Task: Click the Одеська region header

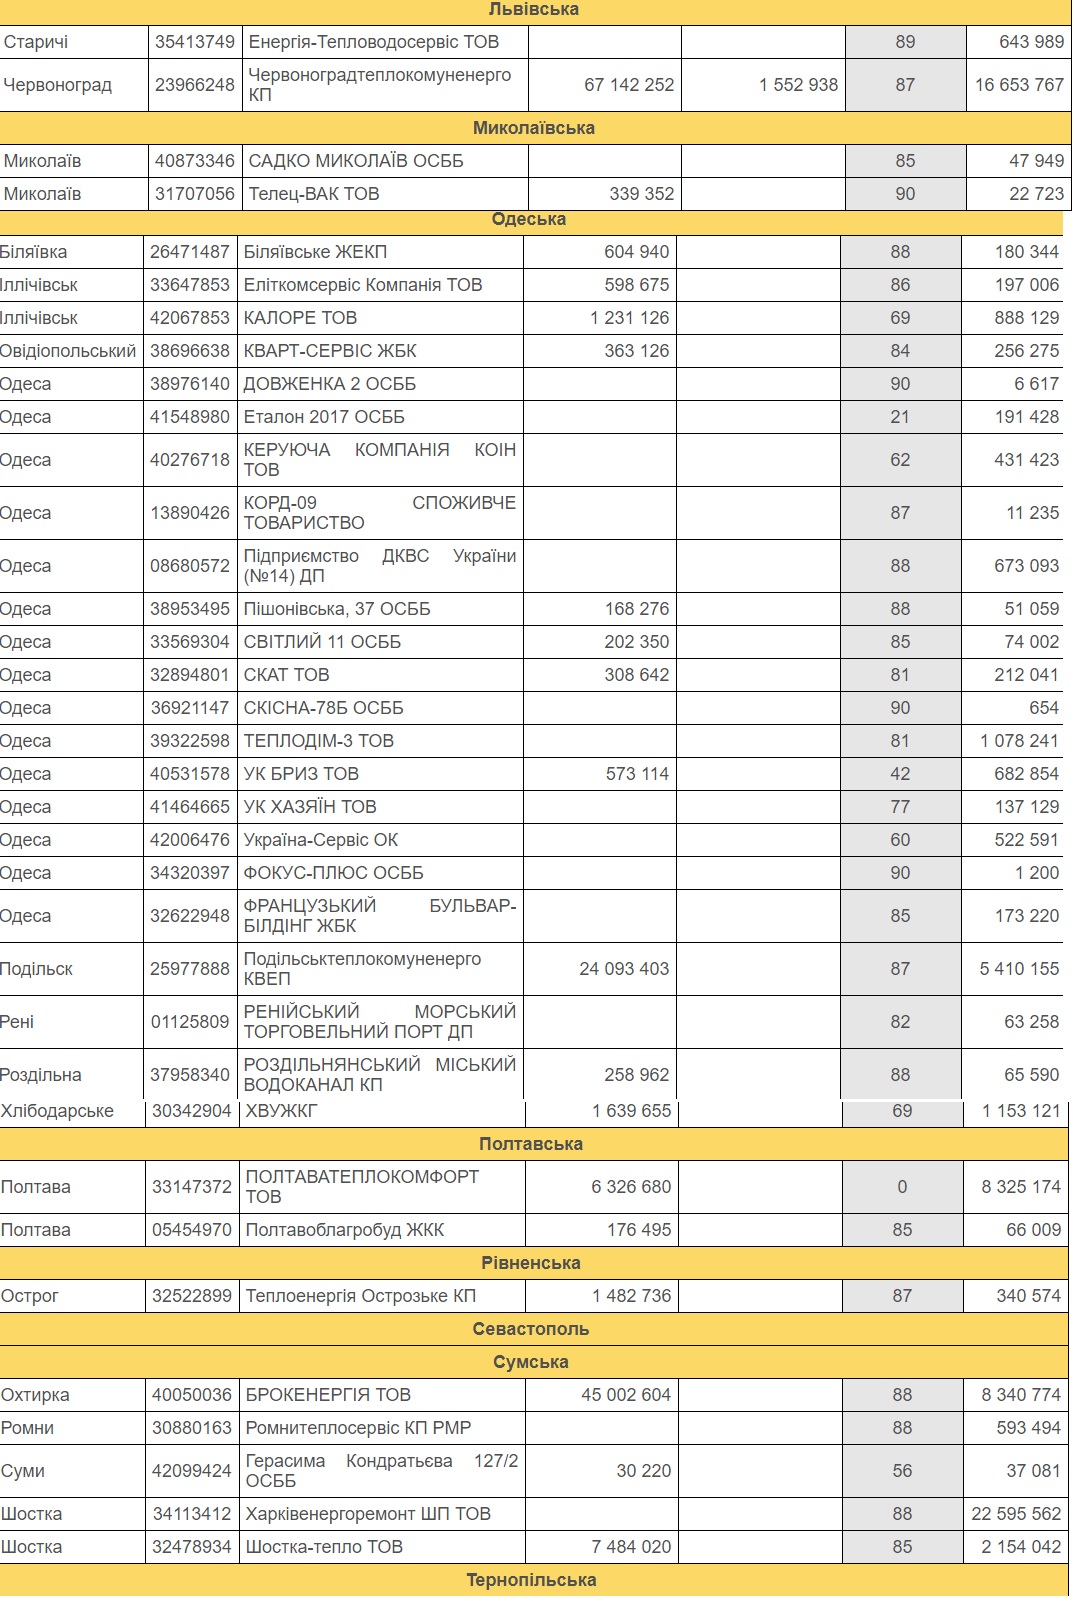Action: (529, 220)
